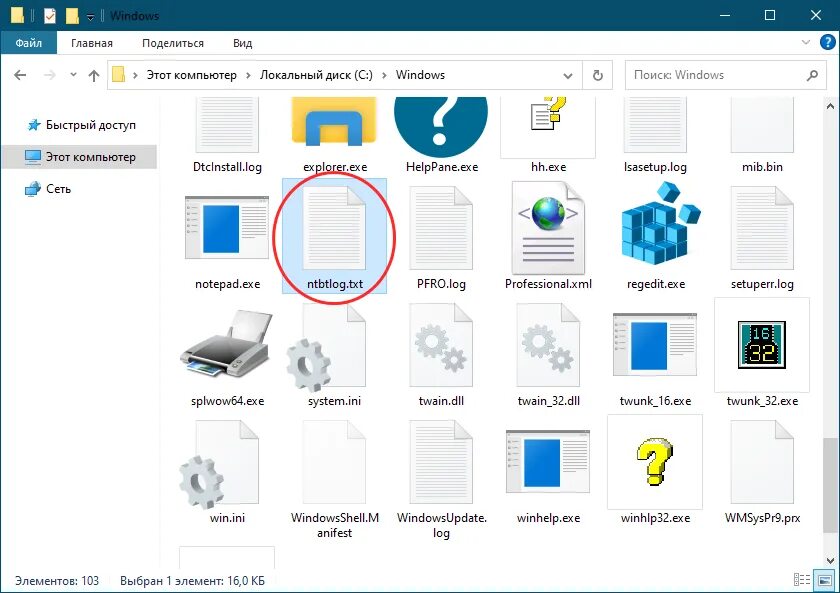Select the explorer.exe icon
This screenshot has width=840, height=593.
tap(334, 122)
